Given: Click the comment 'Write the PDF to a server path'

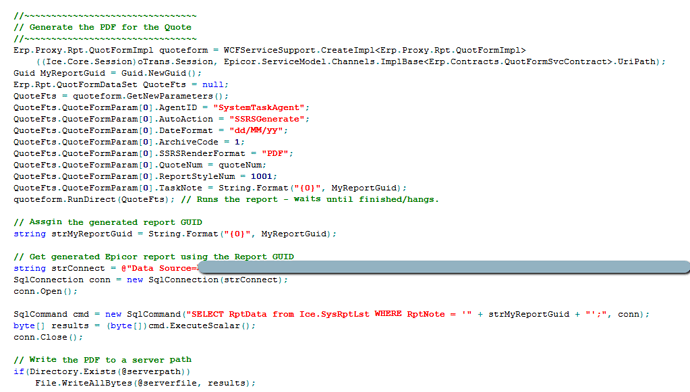Looking at the screenshot, I should [103, 359].
